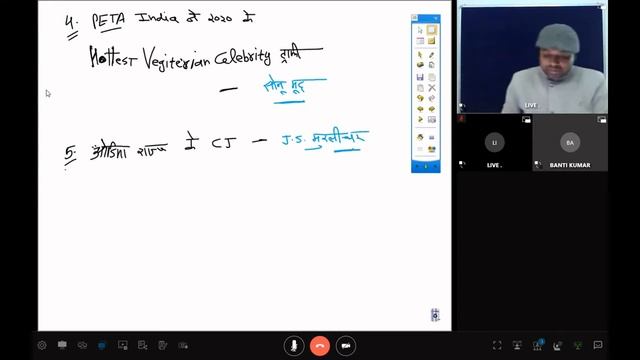Expand the palette's top dropdown arrow
Screen dimensions: 640x360
(436, 18)
